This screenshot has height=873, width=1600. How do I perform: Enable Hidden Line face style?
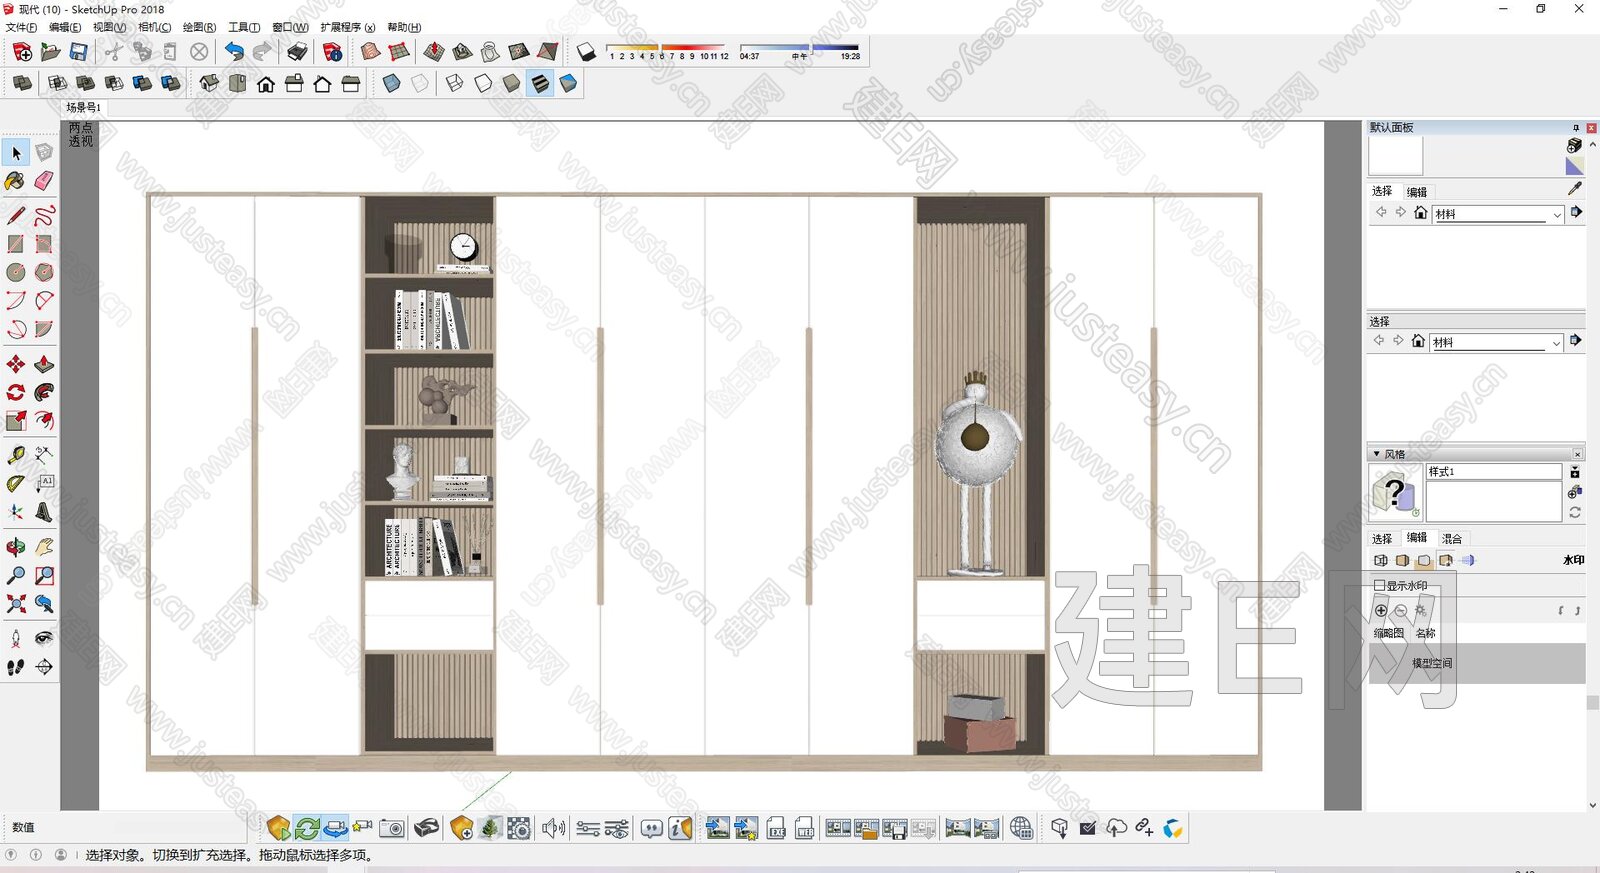point(483,84)
